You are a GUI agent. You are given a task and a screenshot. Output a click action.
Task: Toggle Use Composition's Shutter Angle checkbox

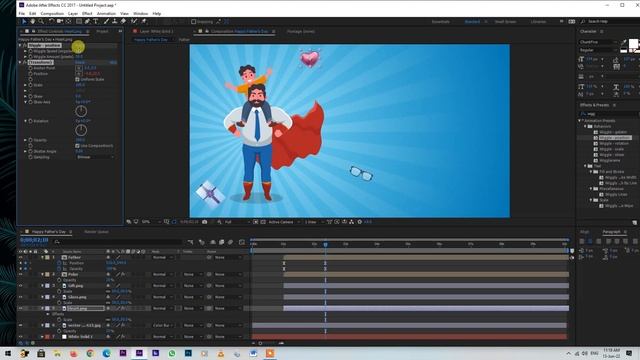pyautogui.click(x=77, y=146)
